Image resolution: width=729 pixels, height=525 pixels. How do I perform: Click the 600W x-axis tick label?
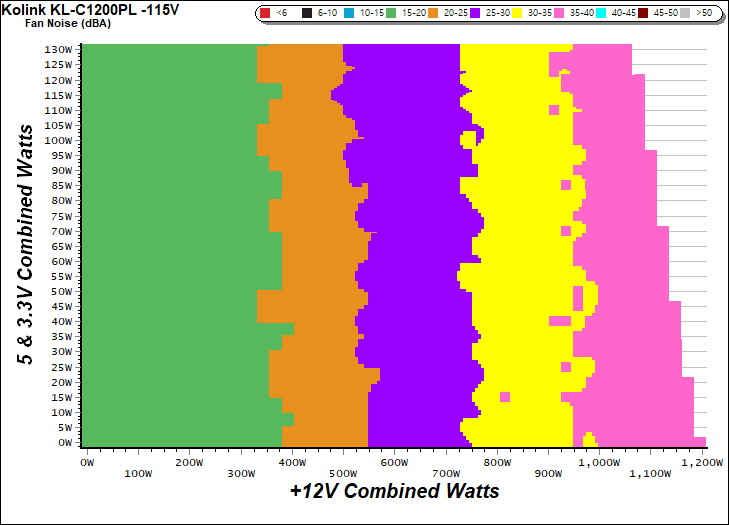[394, 463]
